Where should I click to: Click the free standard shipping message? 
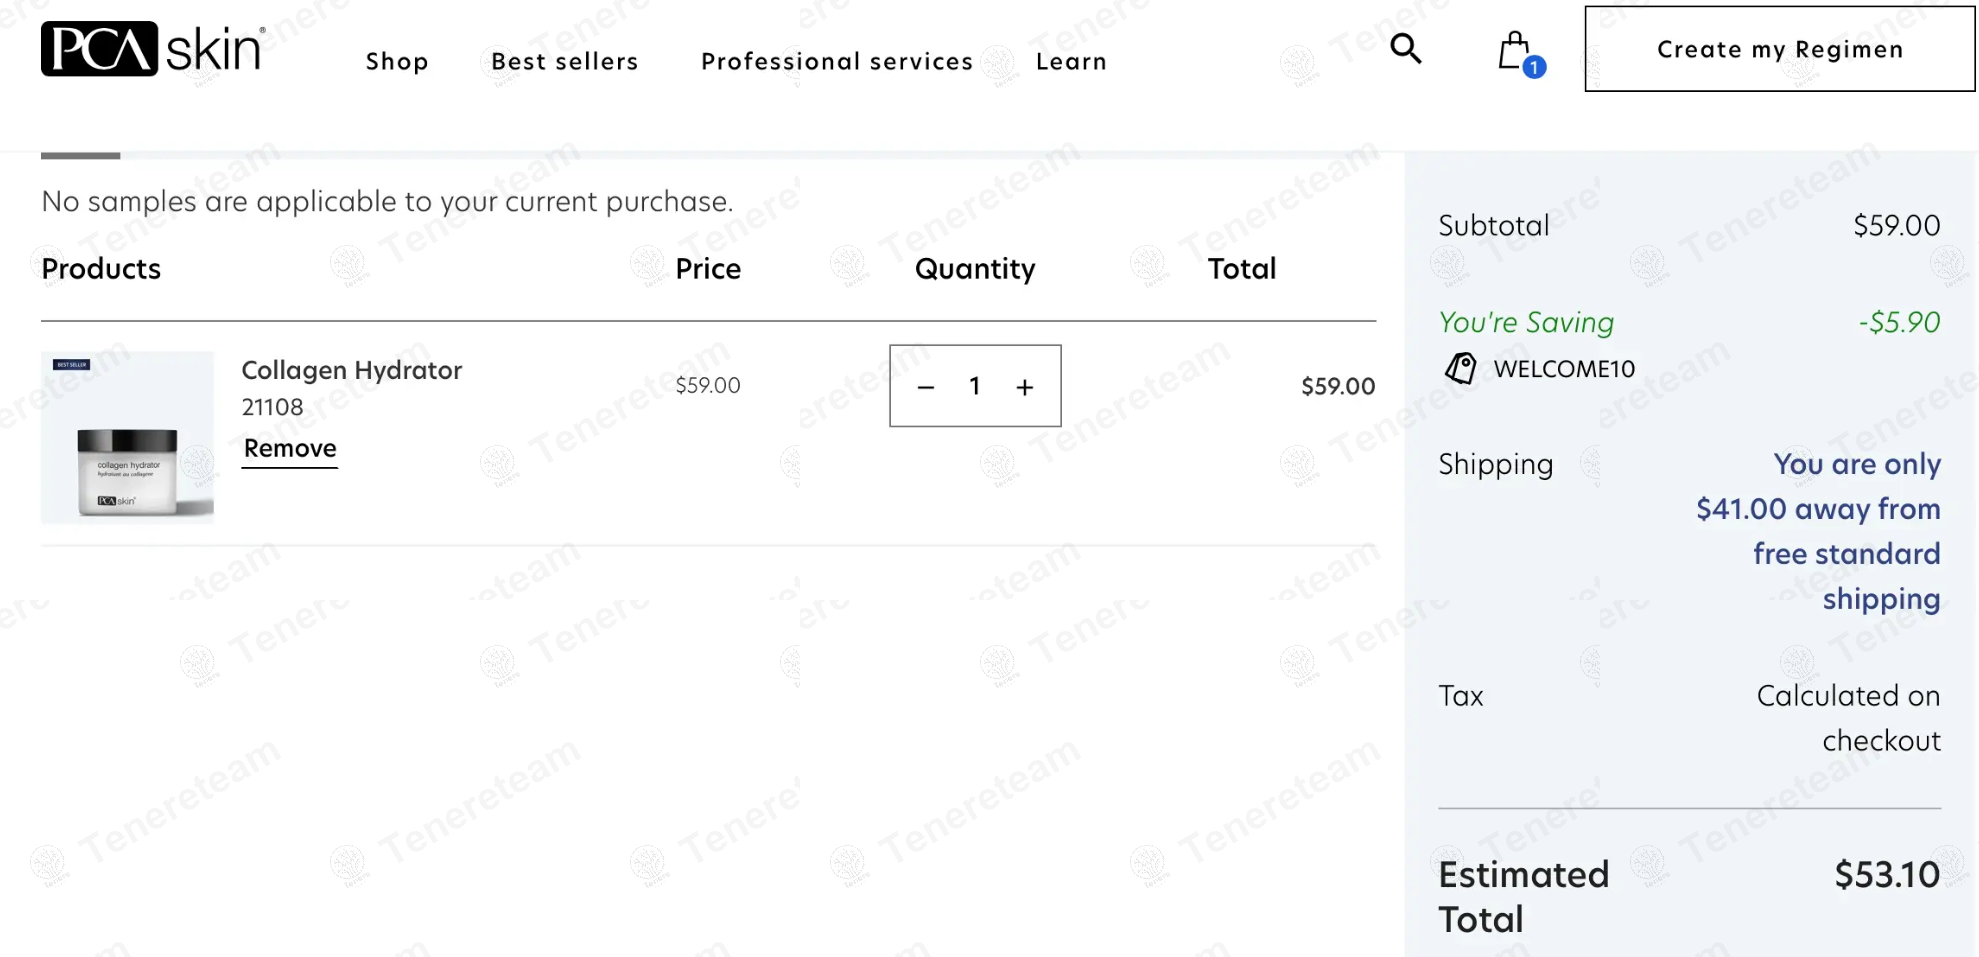point(1818,531)
